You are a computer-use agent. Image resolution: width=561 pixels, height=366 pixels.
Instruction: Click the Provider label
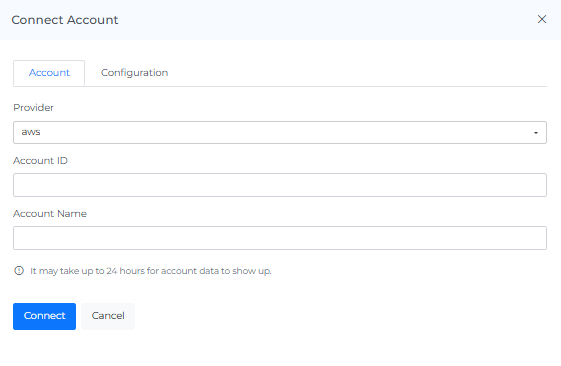pos(33,108)
